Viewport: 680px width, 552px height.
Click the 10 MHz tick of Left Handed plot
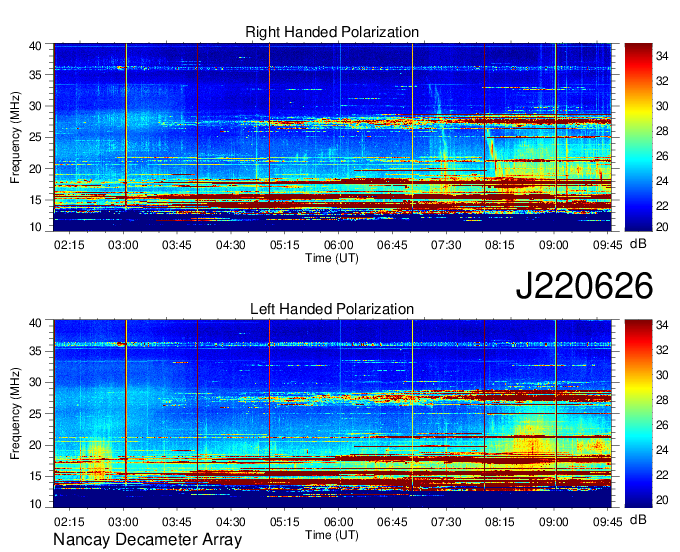(36, 504)
